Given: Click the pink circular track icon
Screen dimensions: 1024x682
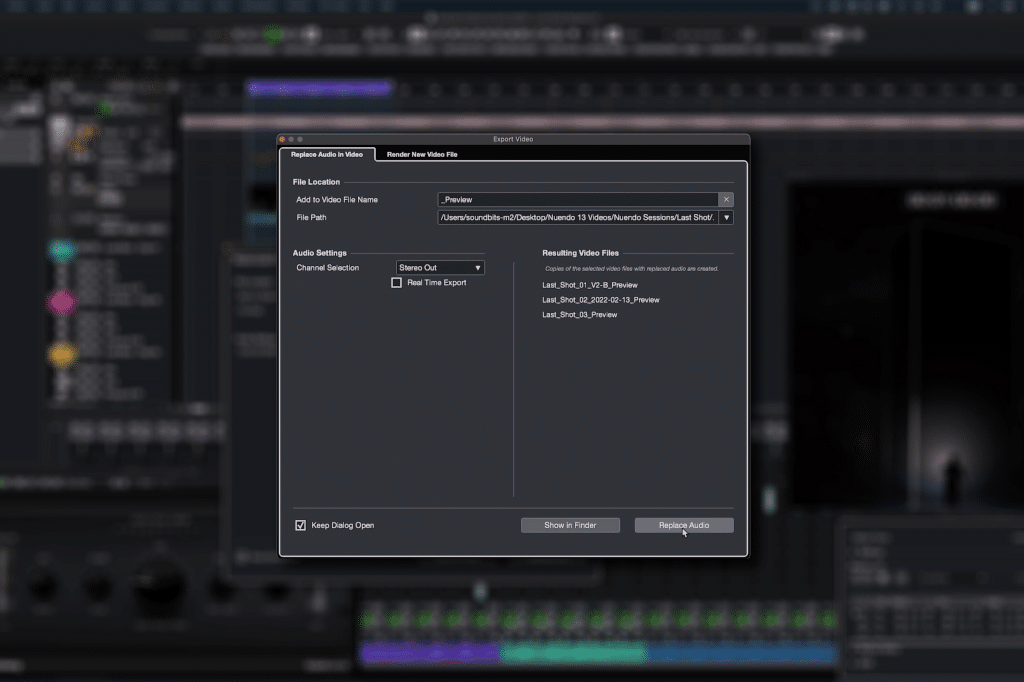Looking at the screenshot, I should pos(62,302).
